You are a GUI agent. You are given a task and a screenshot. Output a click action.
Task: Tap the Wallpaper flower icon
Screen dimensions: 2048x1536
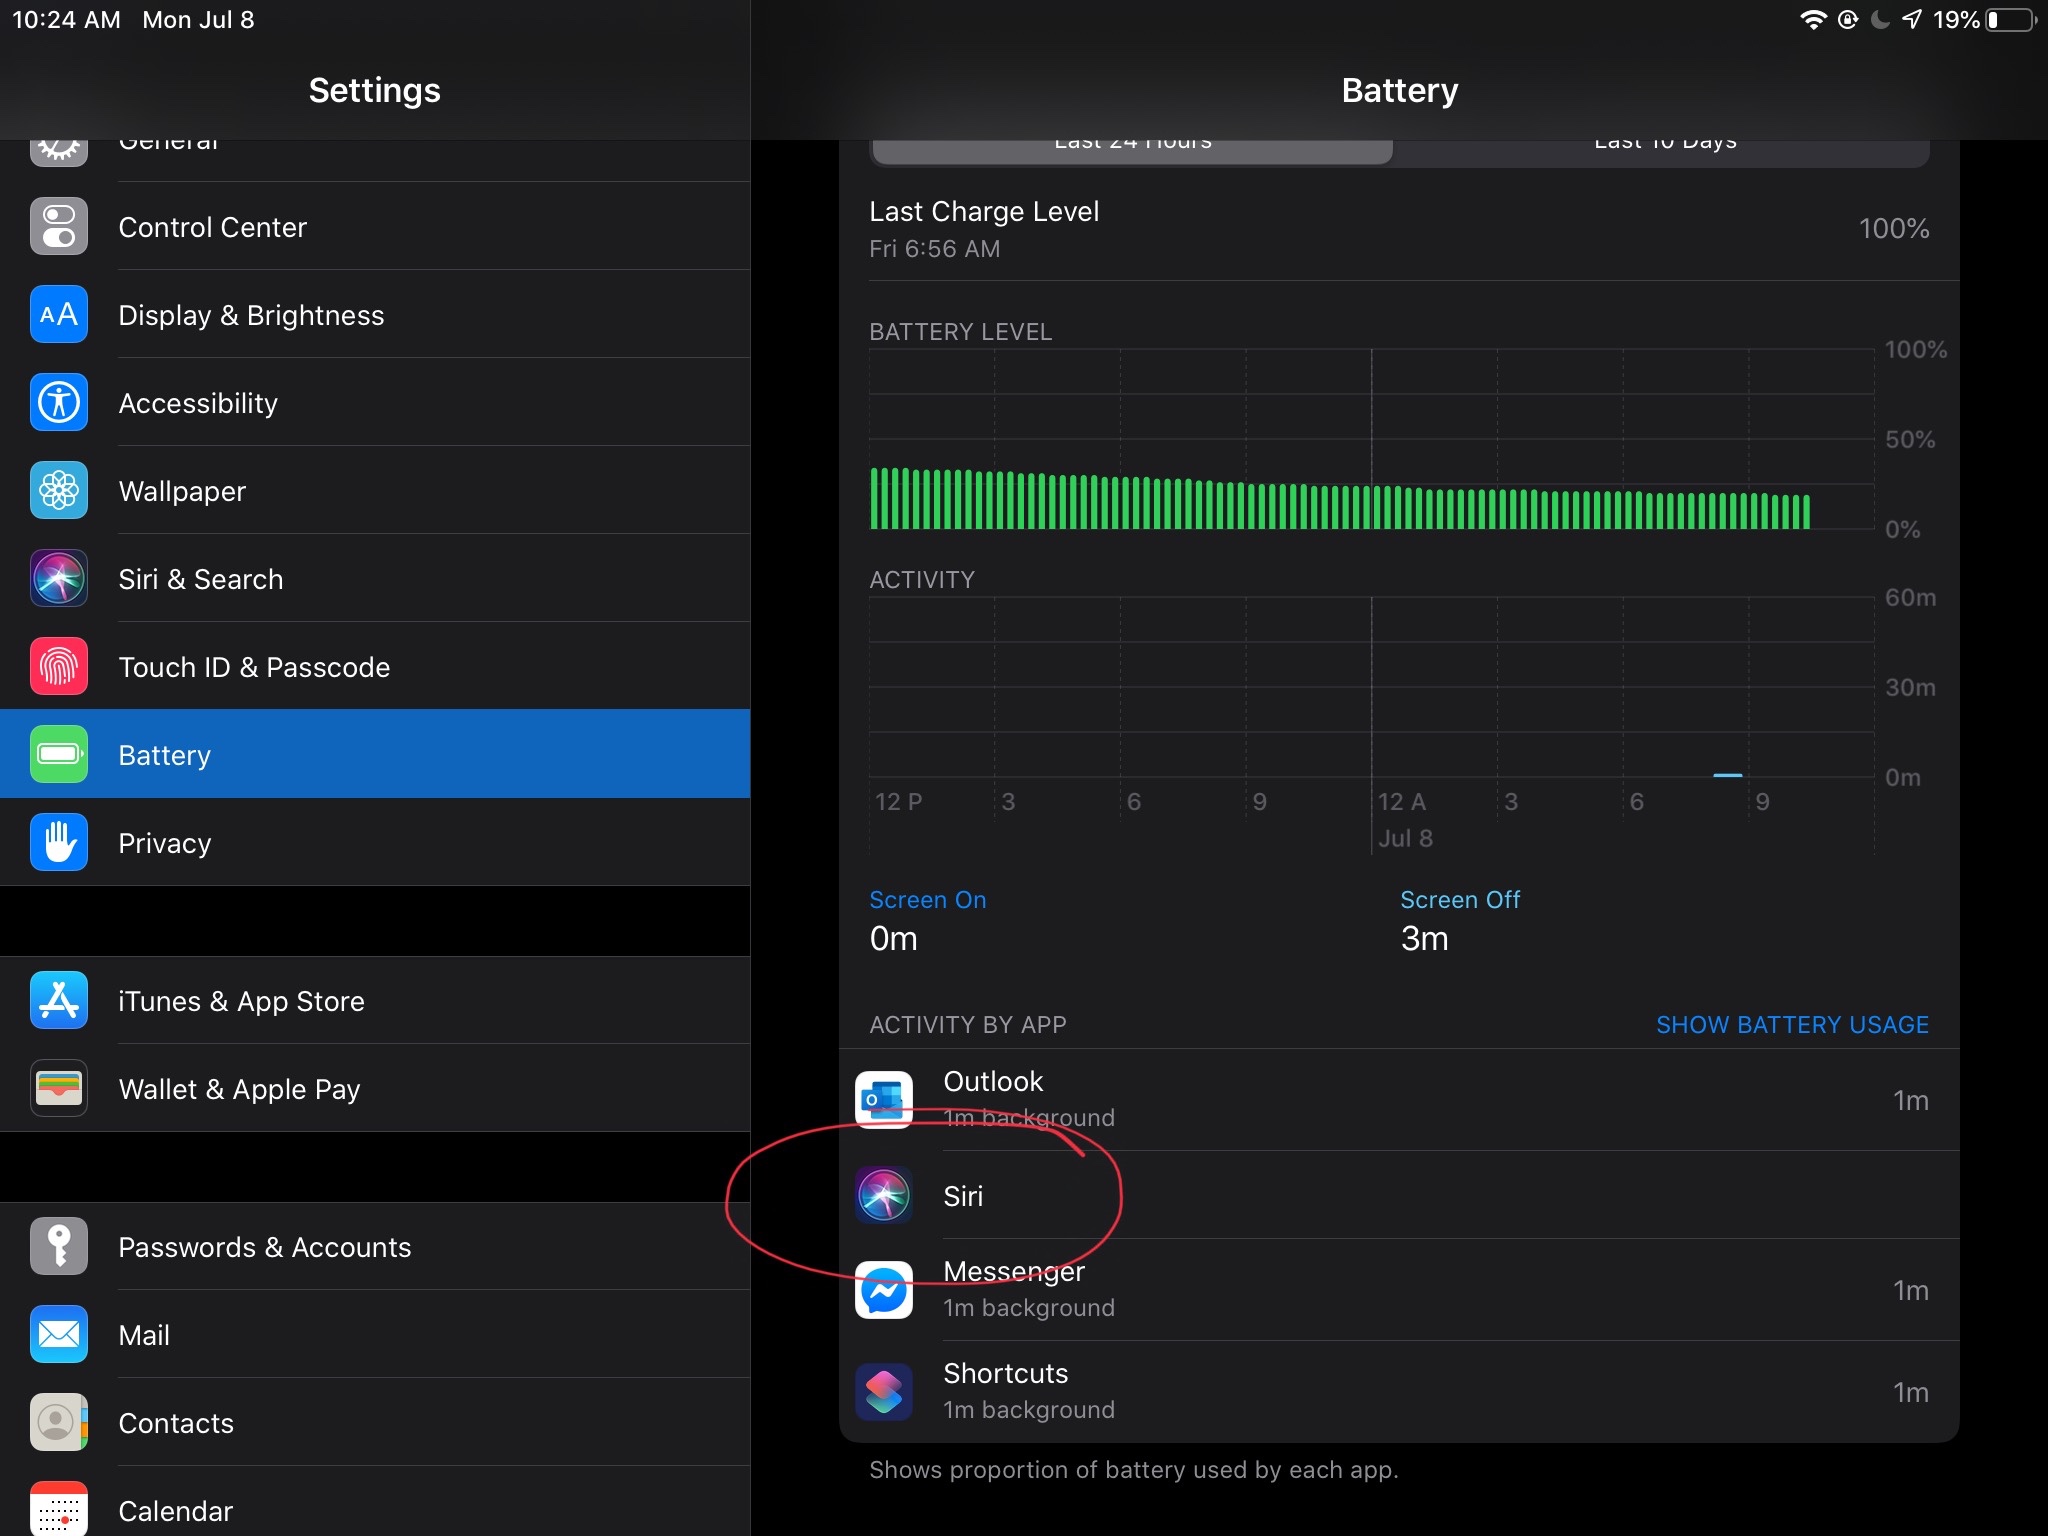[59, 491]
